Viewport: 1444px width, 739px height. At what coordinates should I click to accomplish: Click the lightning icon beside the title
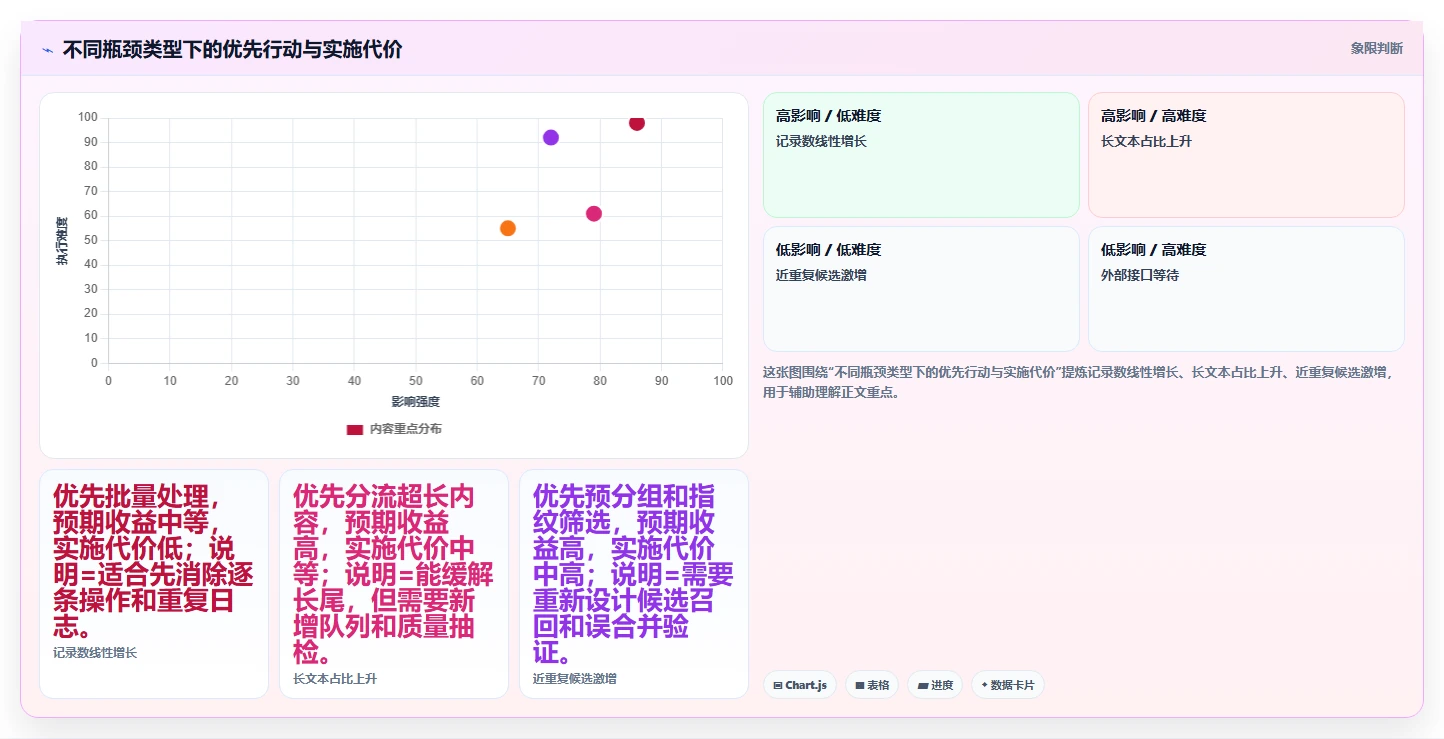(47, 49)
